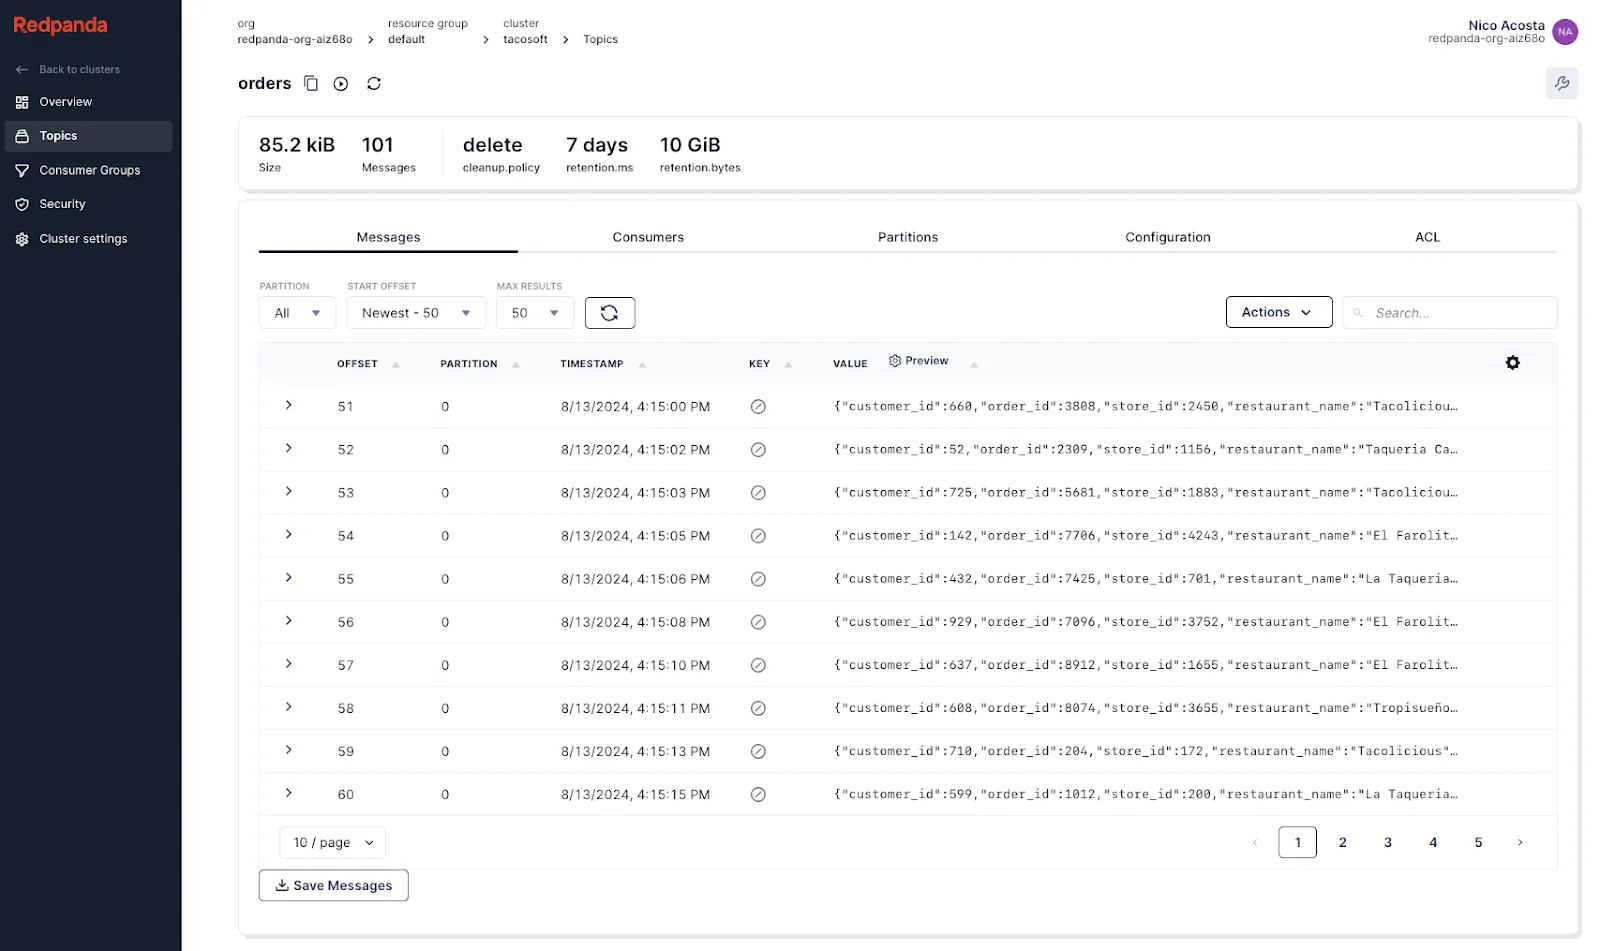The height and width of the screenshot is (951, 1600).
Task: Click the Topics sidebar icon
Action: tap(22, 136)
